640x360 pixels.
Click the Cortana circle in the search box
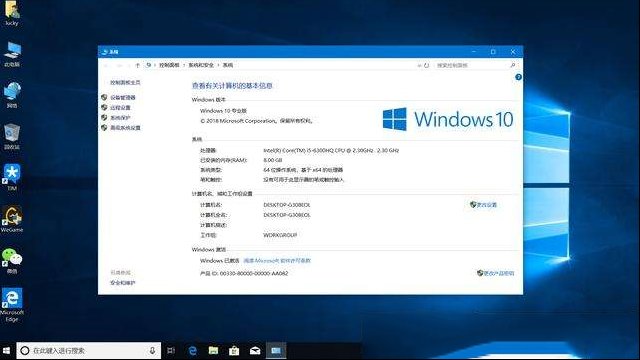[x=24, y=351]
